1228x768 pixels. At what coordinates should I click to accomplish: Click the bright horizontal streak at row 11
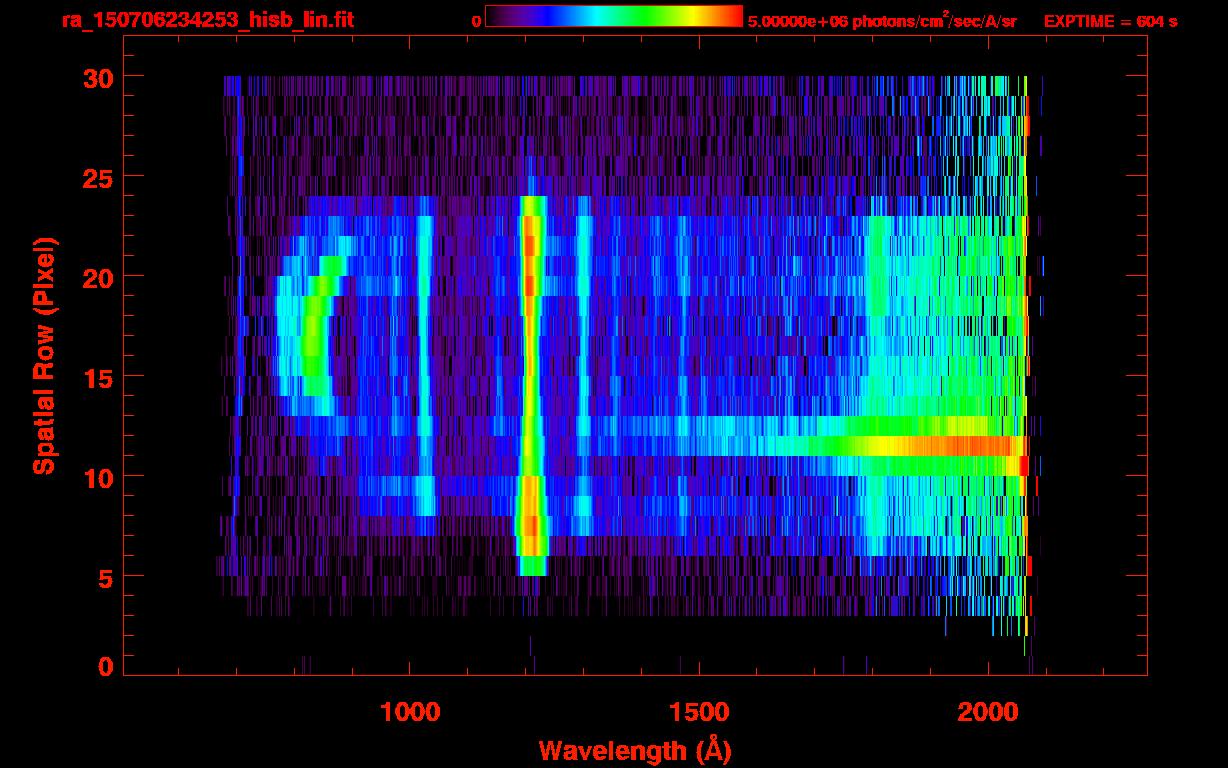(900, 445)
